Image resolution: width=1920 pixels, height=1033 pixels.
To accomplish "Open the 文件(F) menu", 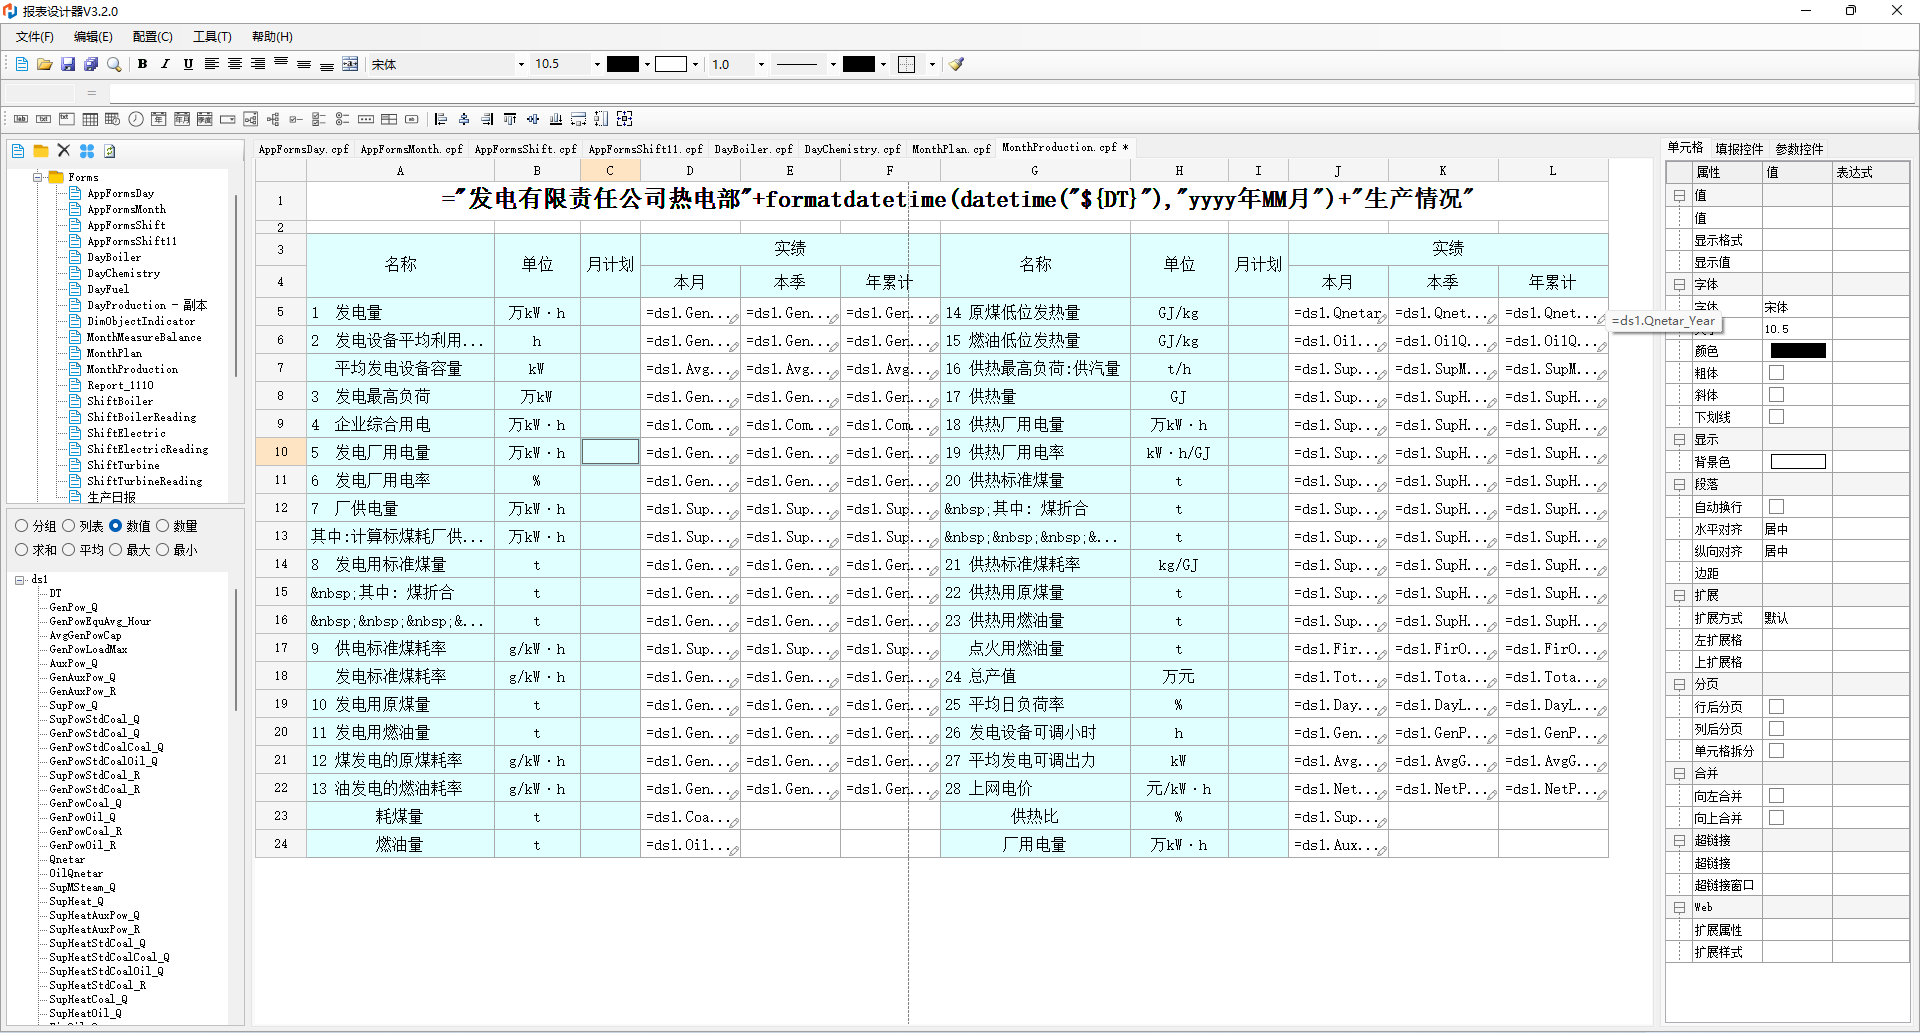I will click(x=35, y=37).
